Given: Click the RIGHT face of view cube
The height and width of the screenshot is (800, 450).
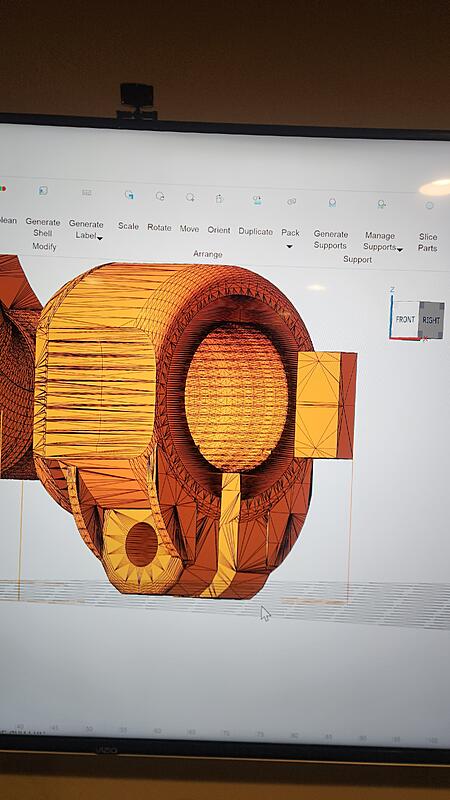Looking at the screenshot, I should coord(431,320).
